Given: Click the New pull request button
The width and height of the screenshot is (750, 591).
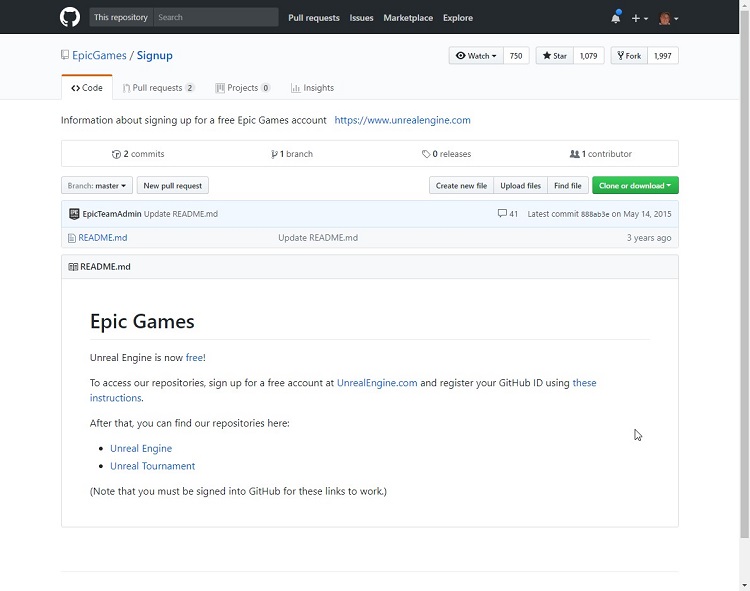Looking at the screenshot, I should coord(173,186).
